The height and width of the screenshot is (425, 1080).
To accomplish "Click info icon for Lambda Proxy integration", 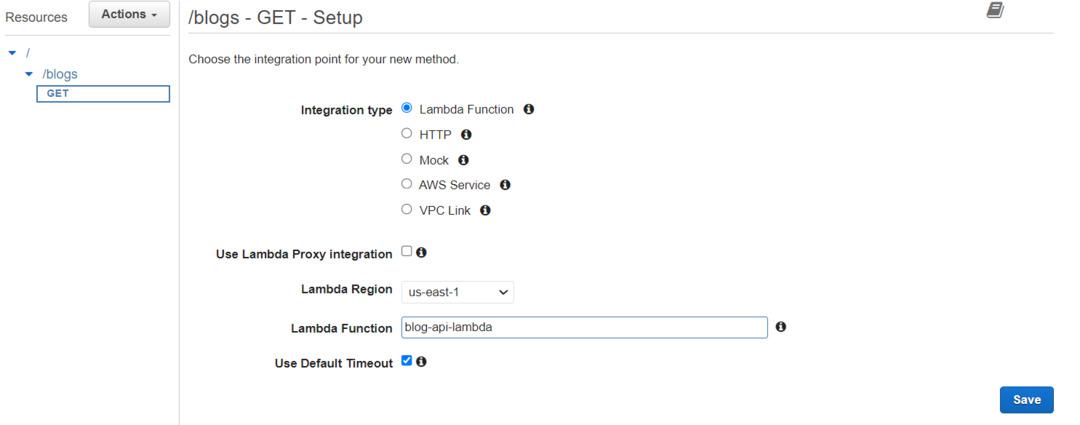I will (421, 253).
